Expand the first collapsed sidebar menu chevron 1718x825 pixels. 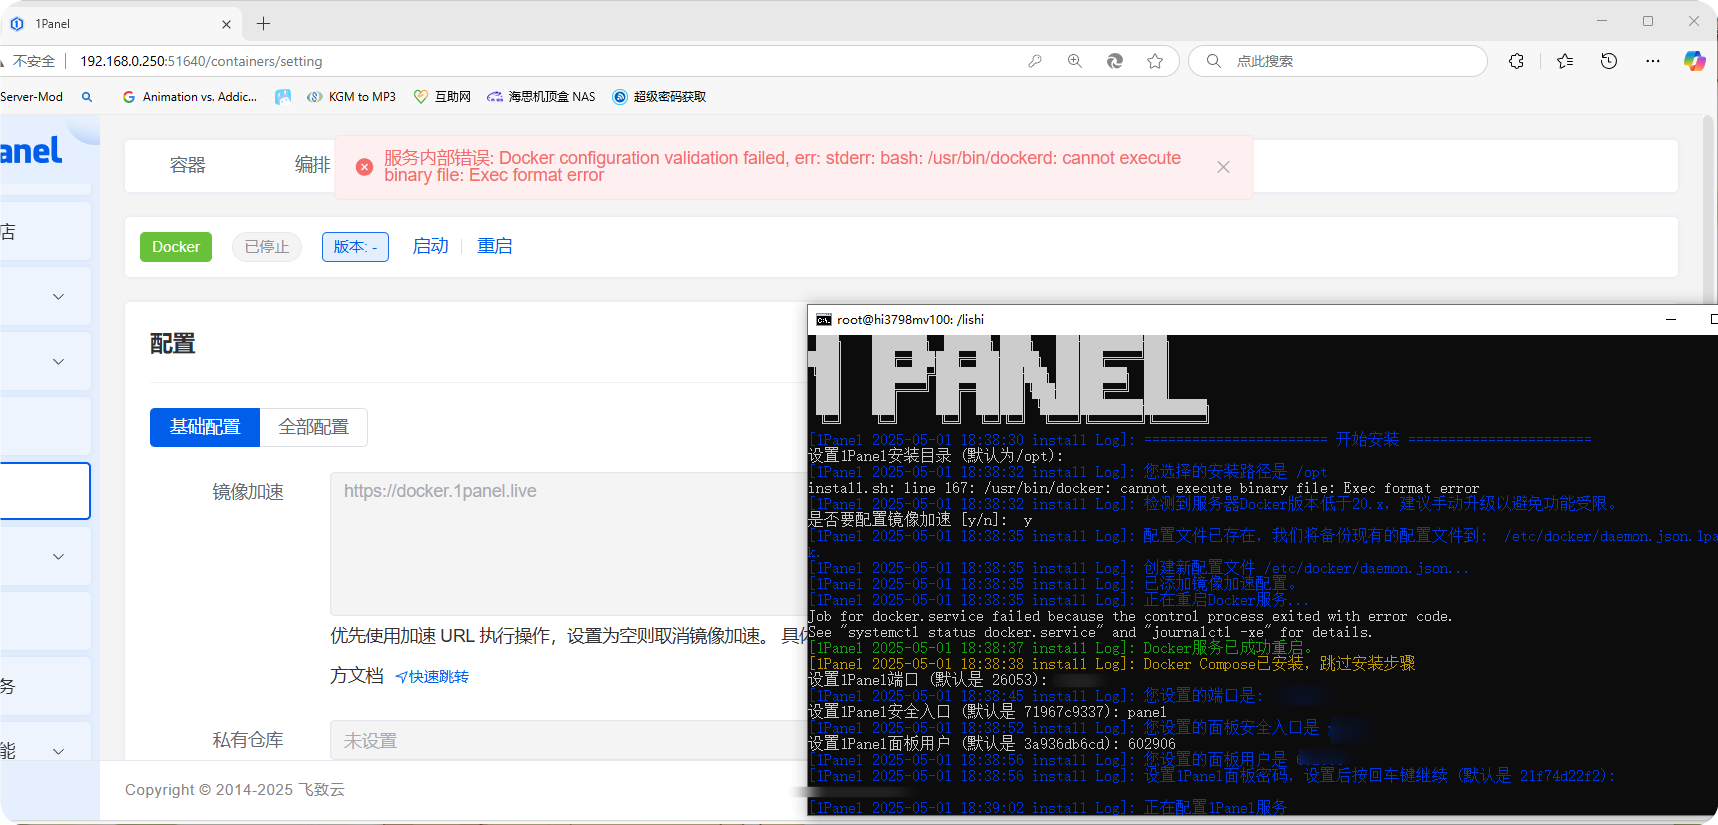(x=58, y=296)
